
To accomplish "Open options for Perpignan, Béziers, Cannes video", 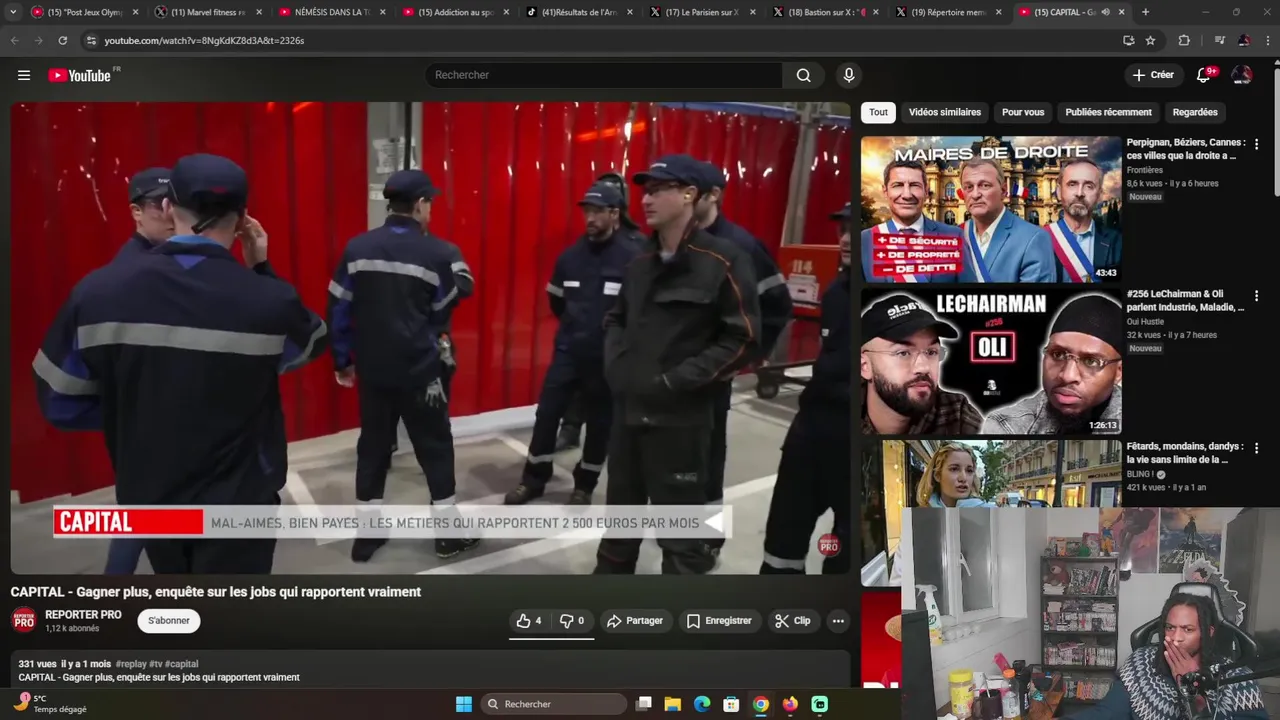I will point(1257,144).
